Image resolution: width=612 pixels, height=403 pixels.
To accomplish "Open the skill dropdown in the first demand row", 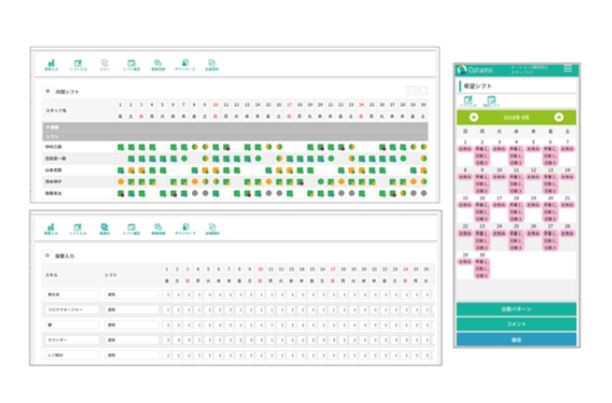I will (x=71, y=295).
